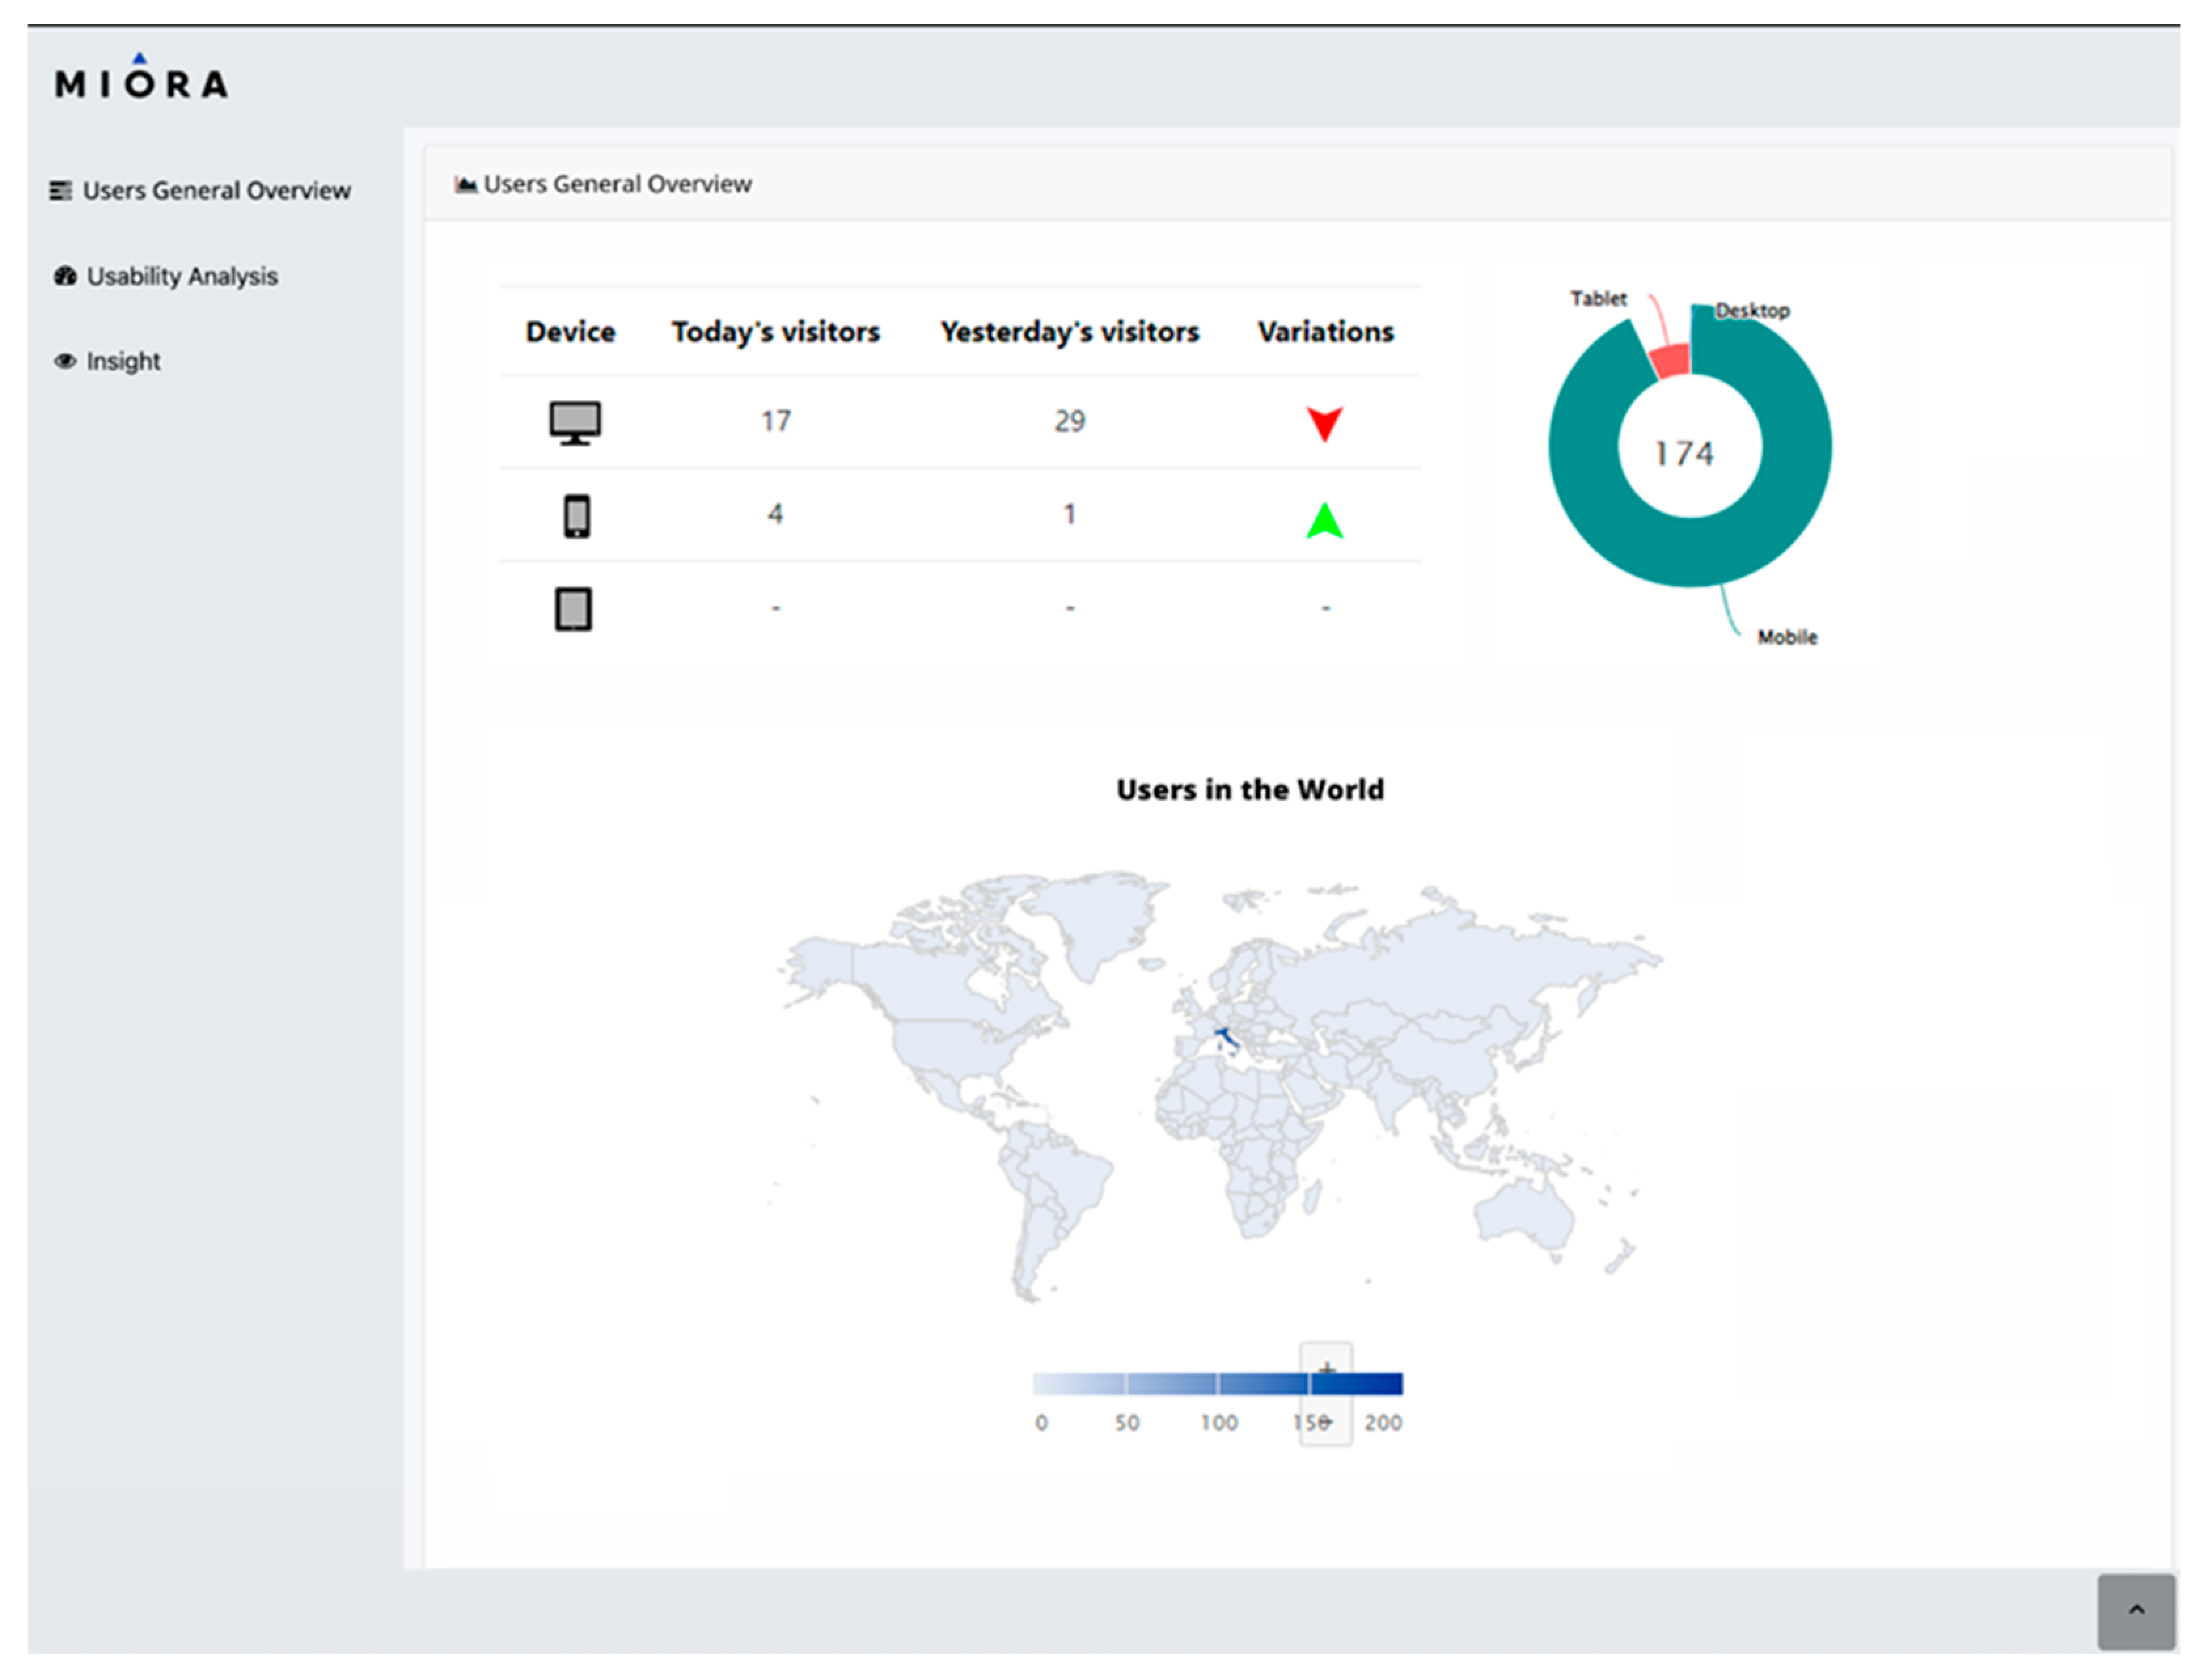Go to the Insight section

click(x=123, y=362)
